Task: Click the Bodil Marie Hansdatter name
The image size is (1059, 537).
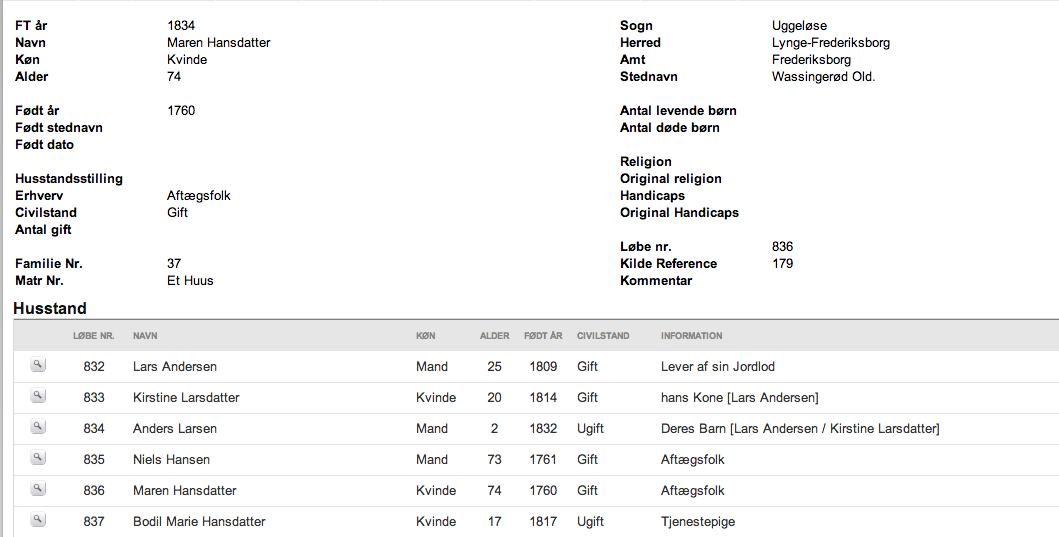Action: coord(199,522)
